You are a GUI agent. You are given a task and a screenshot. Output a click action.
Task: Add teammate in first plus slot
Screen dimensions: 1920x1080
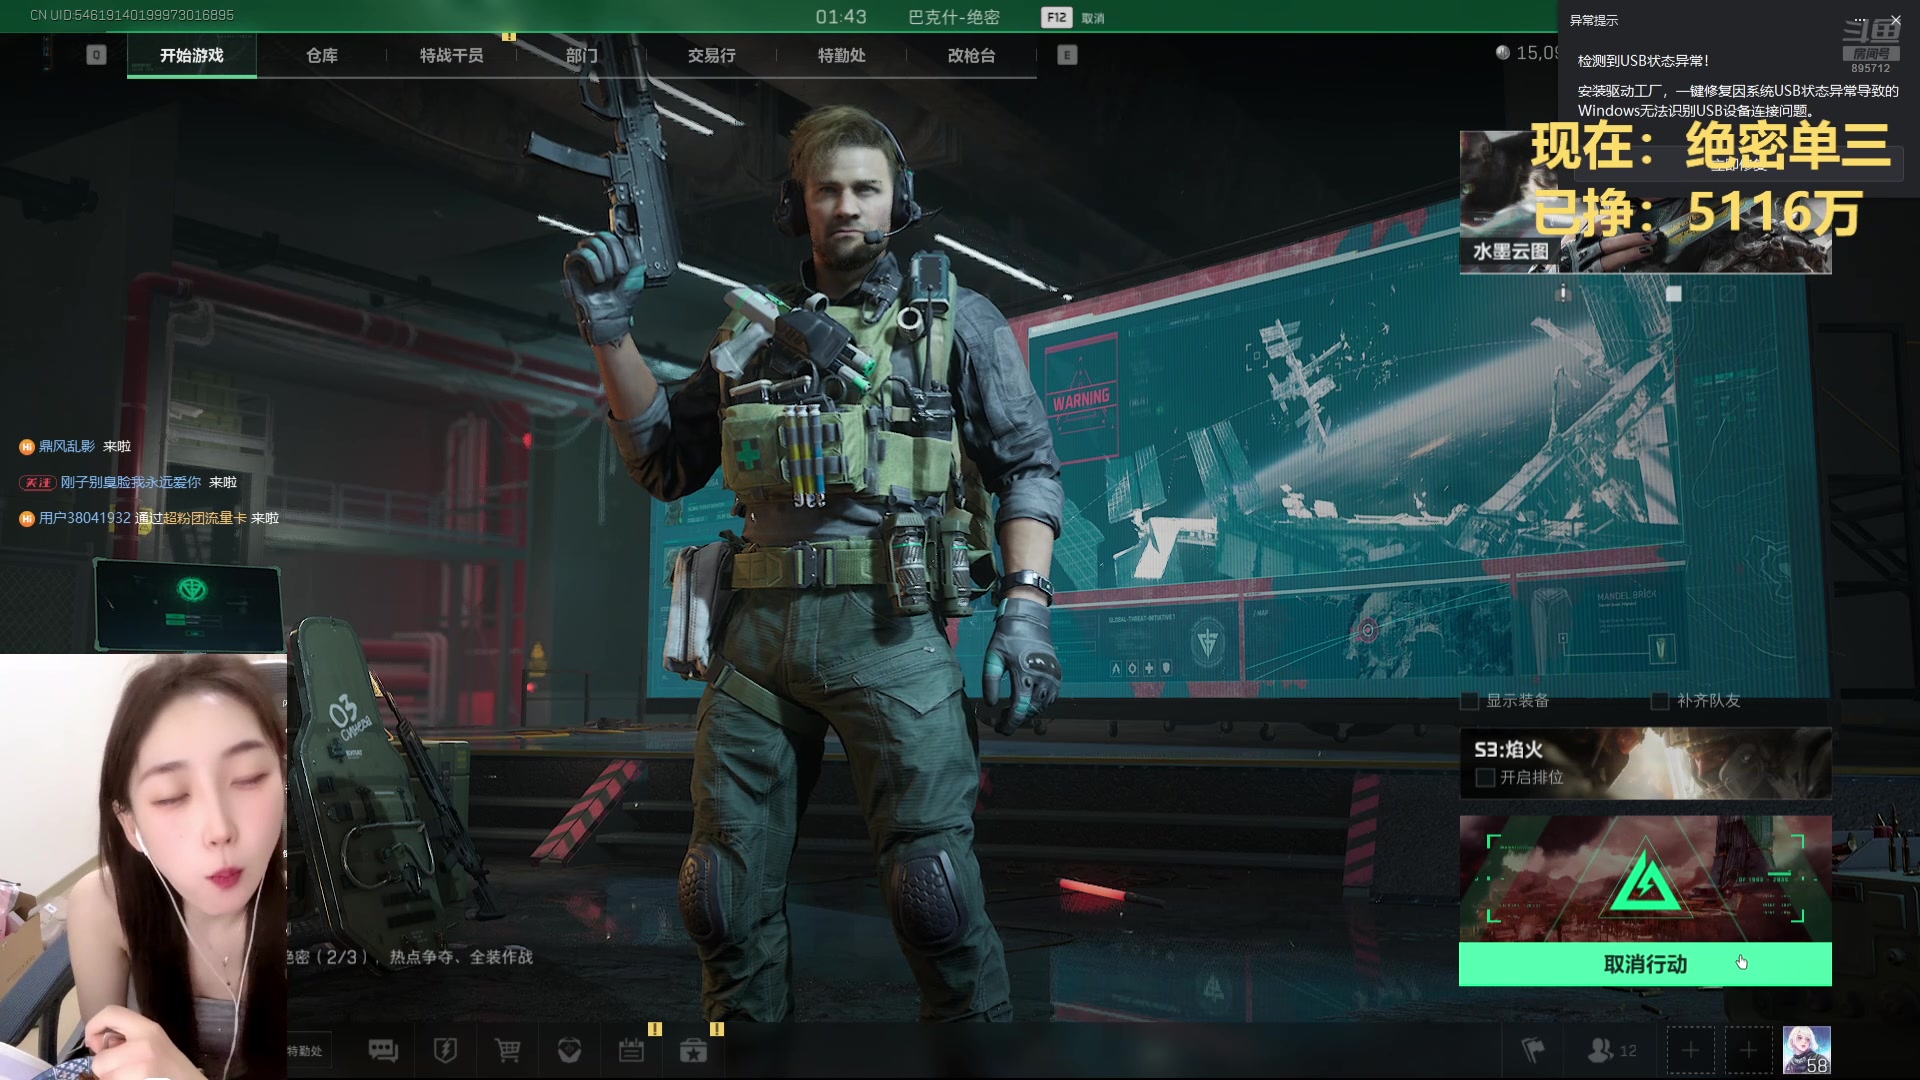pos(1690,1050)
